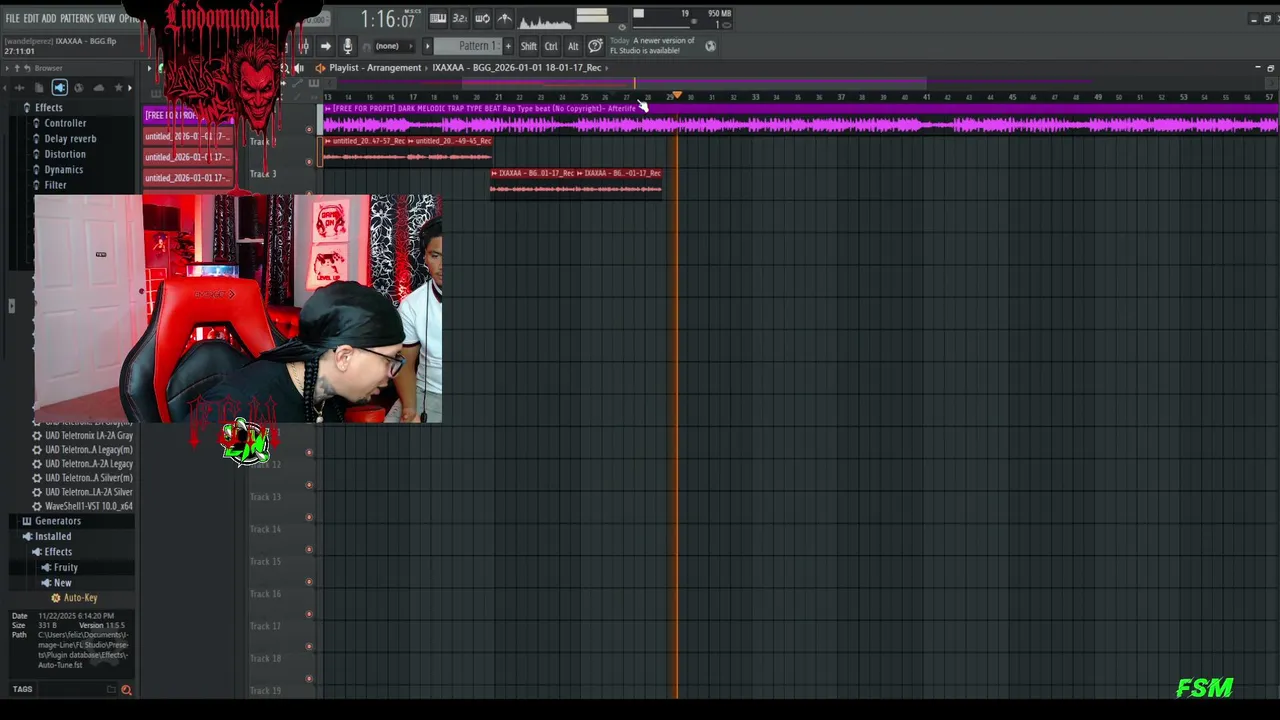
Task: Select the IXAXAA - BGG 01-17_Rec clip on Track 3
Action: click(x=533, y=181)
